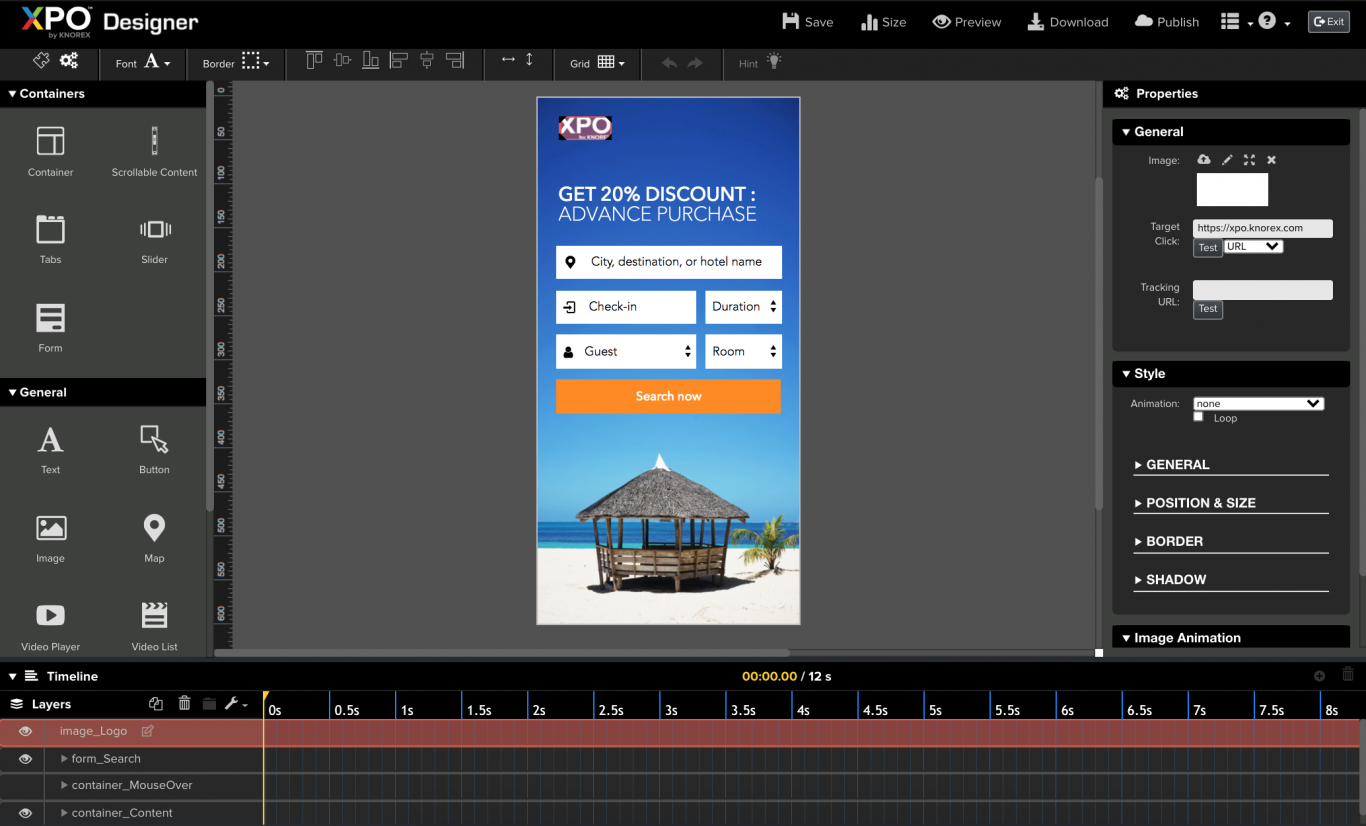Open the list view menu in header
This screenshot has width=1366, height=826.
(x=1236, y=22)
